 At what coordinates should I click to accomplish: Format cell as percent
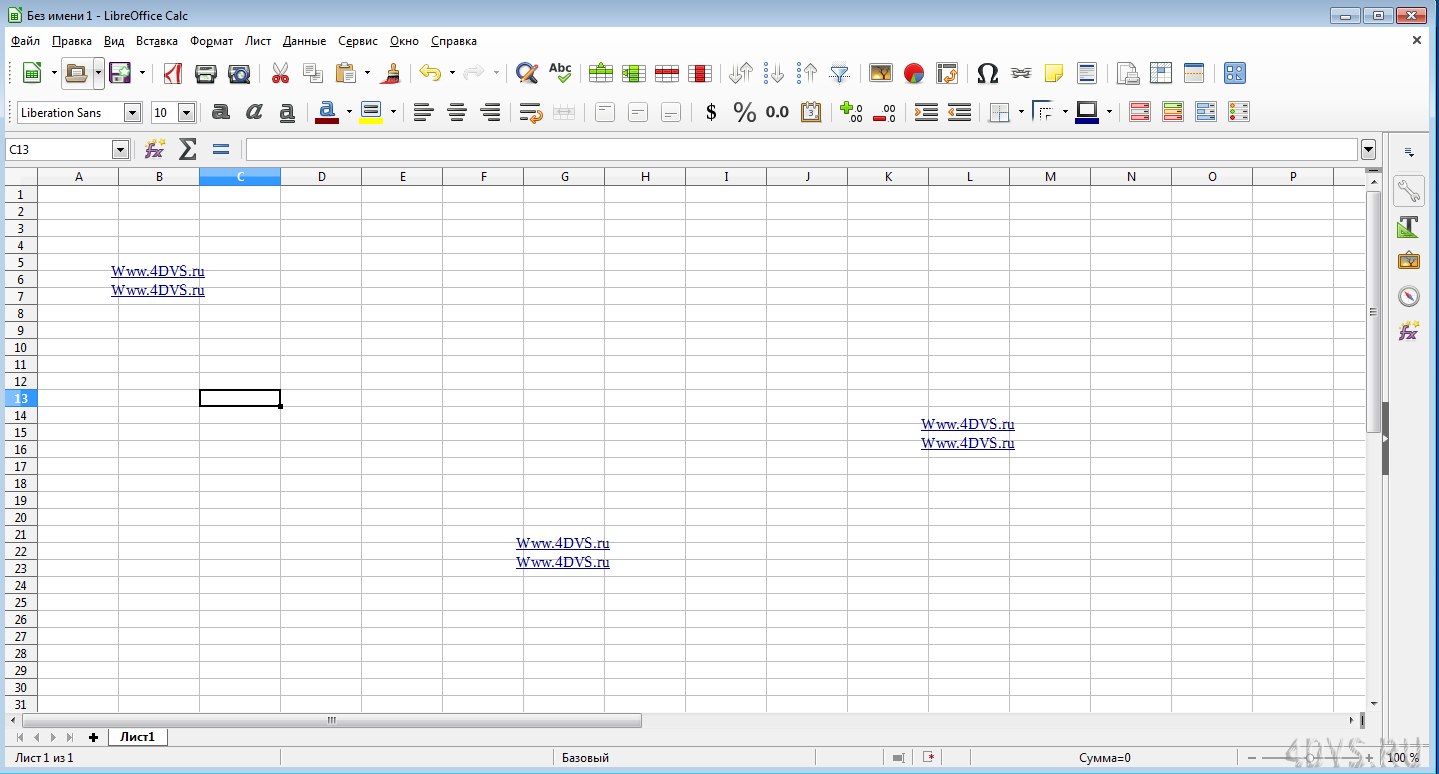(x=744, y=113)
